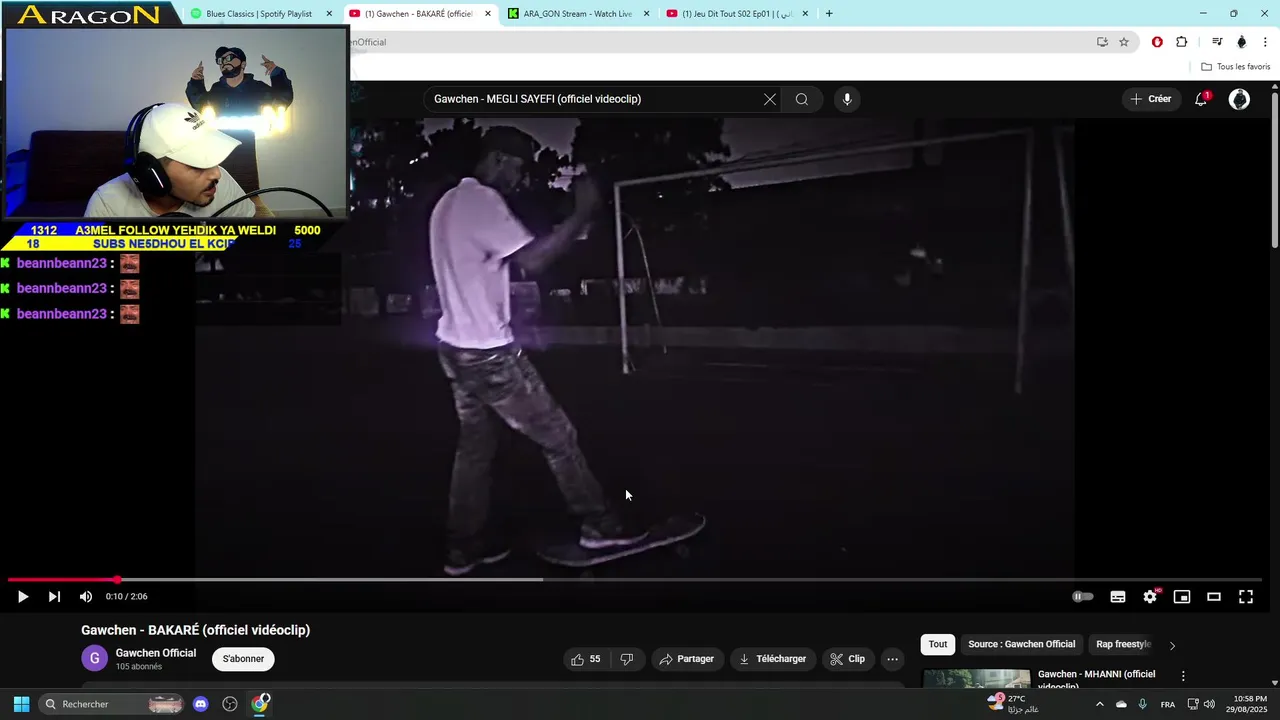Open Discord from the taskbar

pyautogui.click(x=200, y=704)
